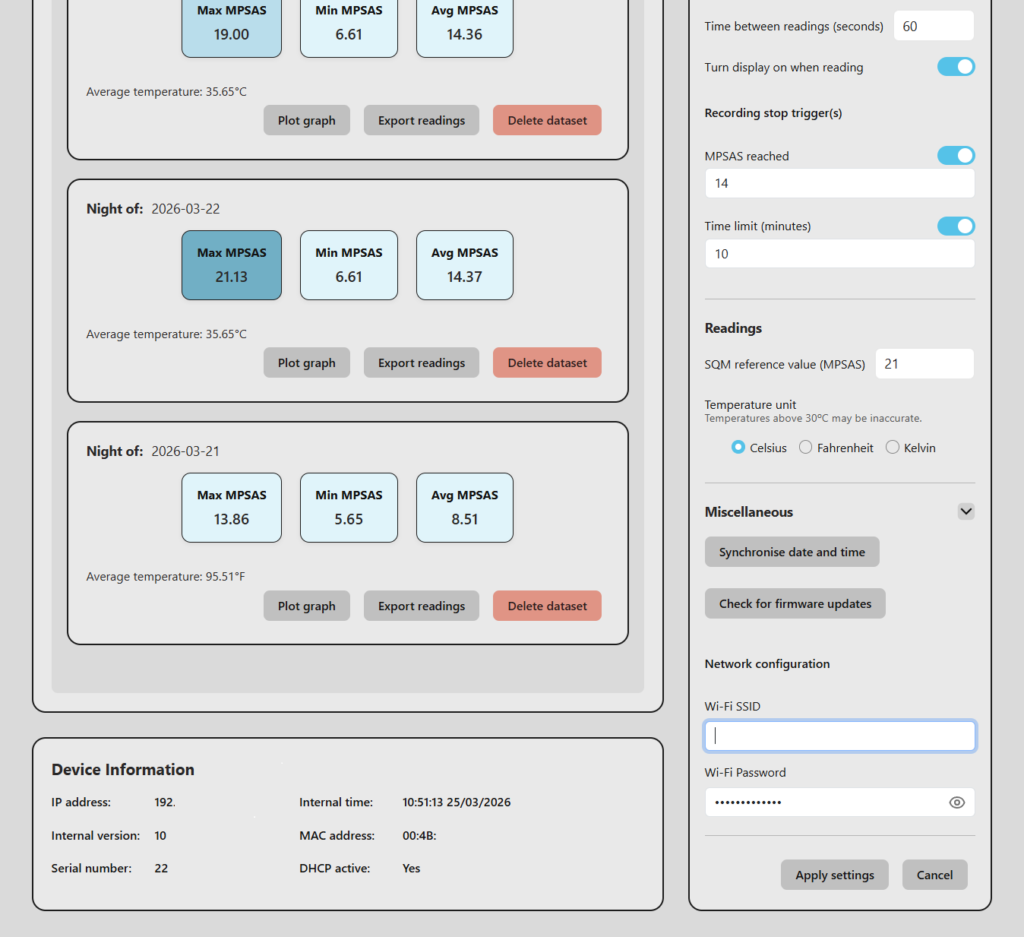The height and width of the screenshot is (937, 1024).
Task: Select Fahrenheit temperature unit
Action: tap(806, 448)
